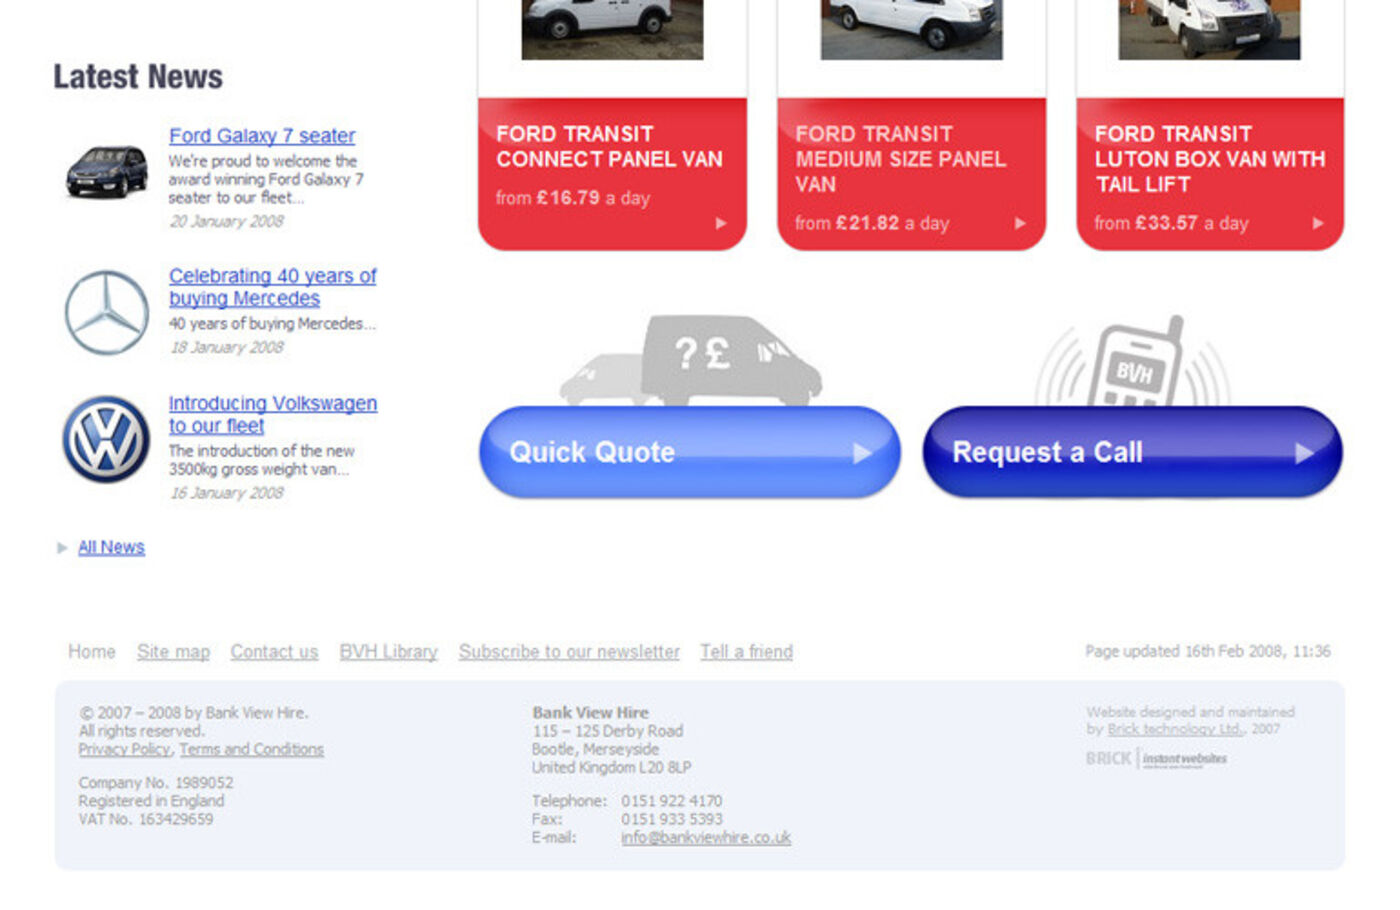1400x910 pixels.
Task: Click the Ford Galaxy car thumbnail
Action: coord(106,171)
